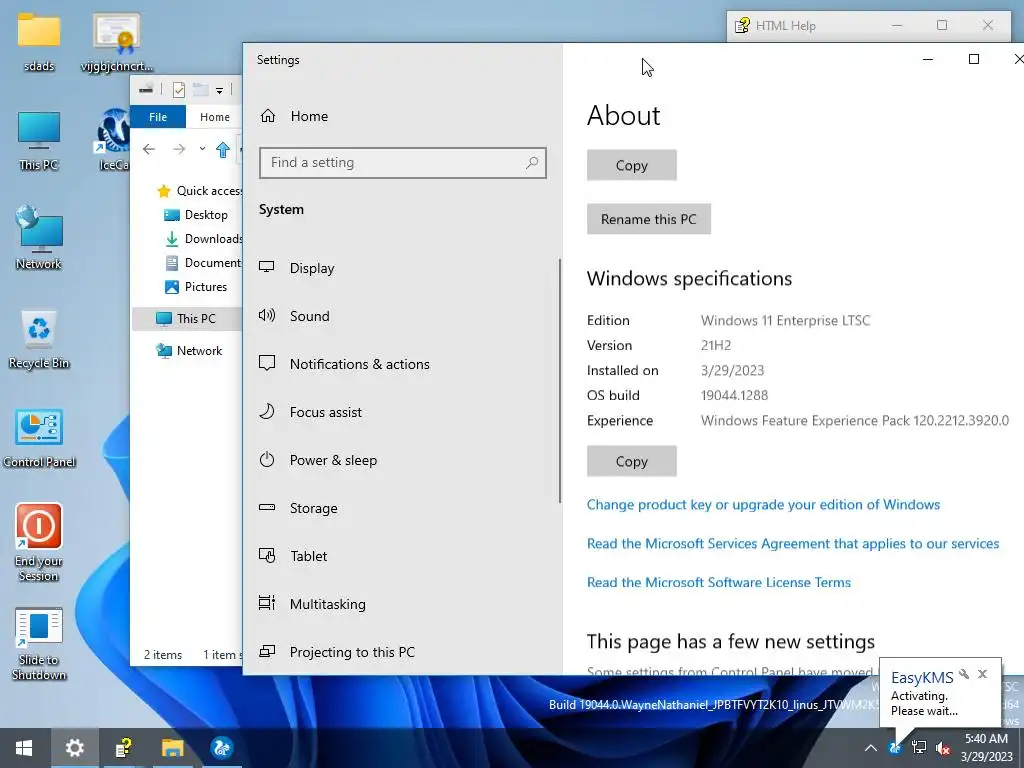The height and width of the screenshot is (768, 1024).
Task: Select This PC in Explorer tree
Action: click(x=187, y=319)
